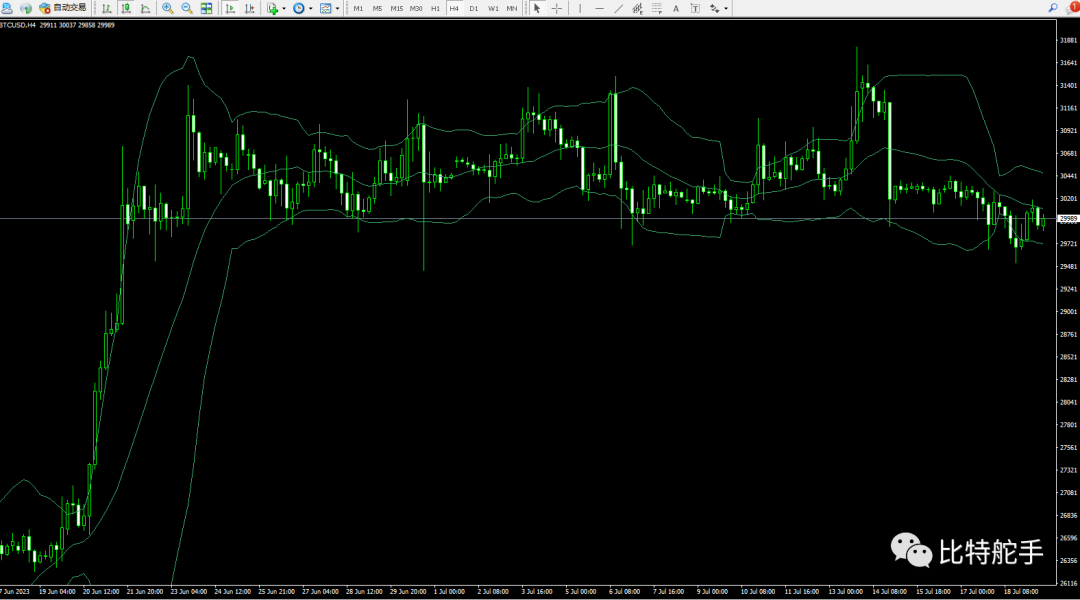Switch chart to bar chart mode
The image size is (1080, 600).
coord(107,8)
